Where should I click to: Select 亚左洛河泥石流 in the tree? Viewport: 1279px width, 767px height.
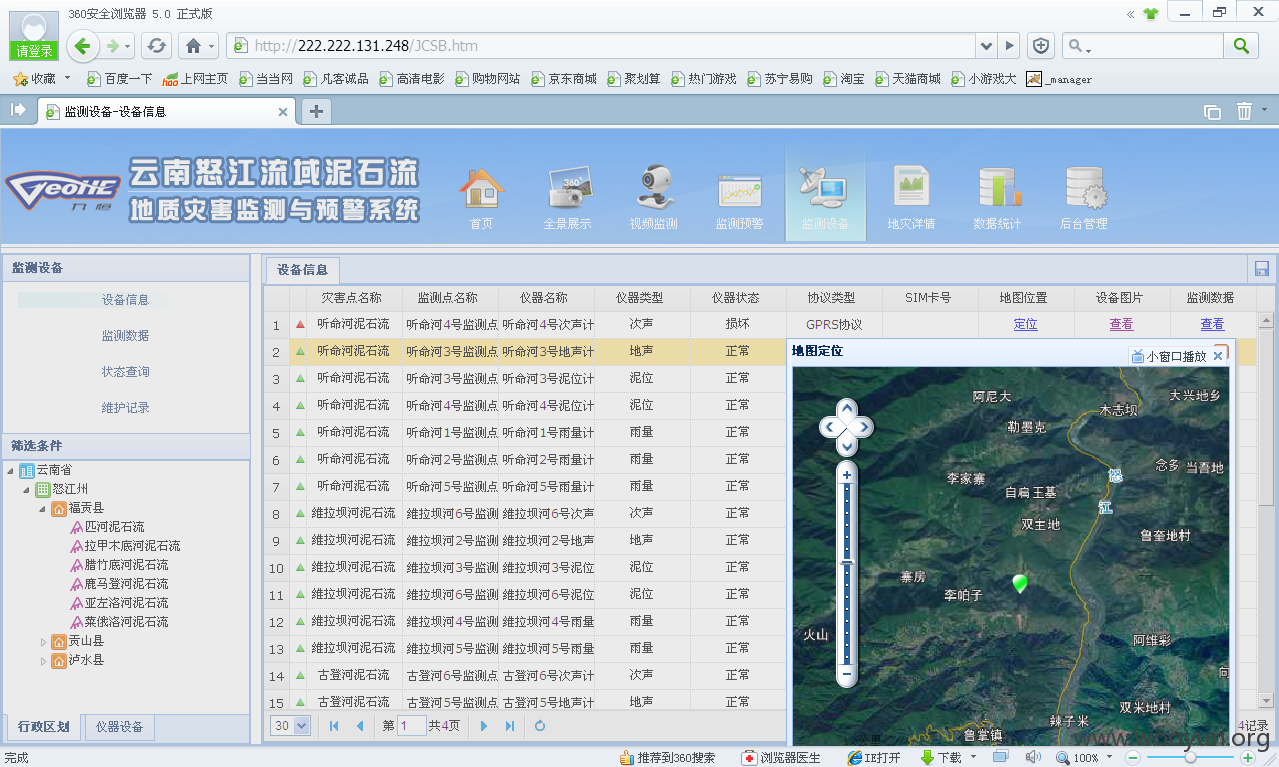(126, 603)
